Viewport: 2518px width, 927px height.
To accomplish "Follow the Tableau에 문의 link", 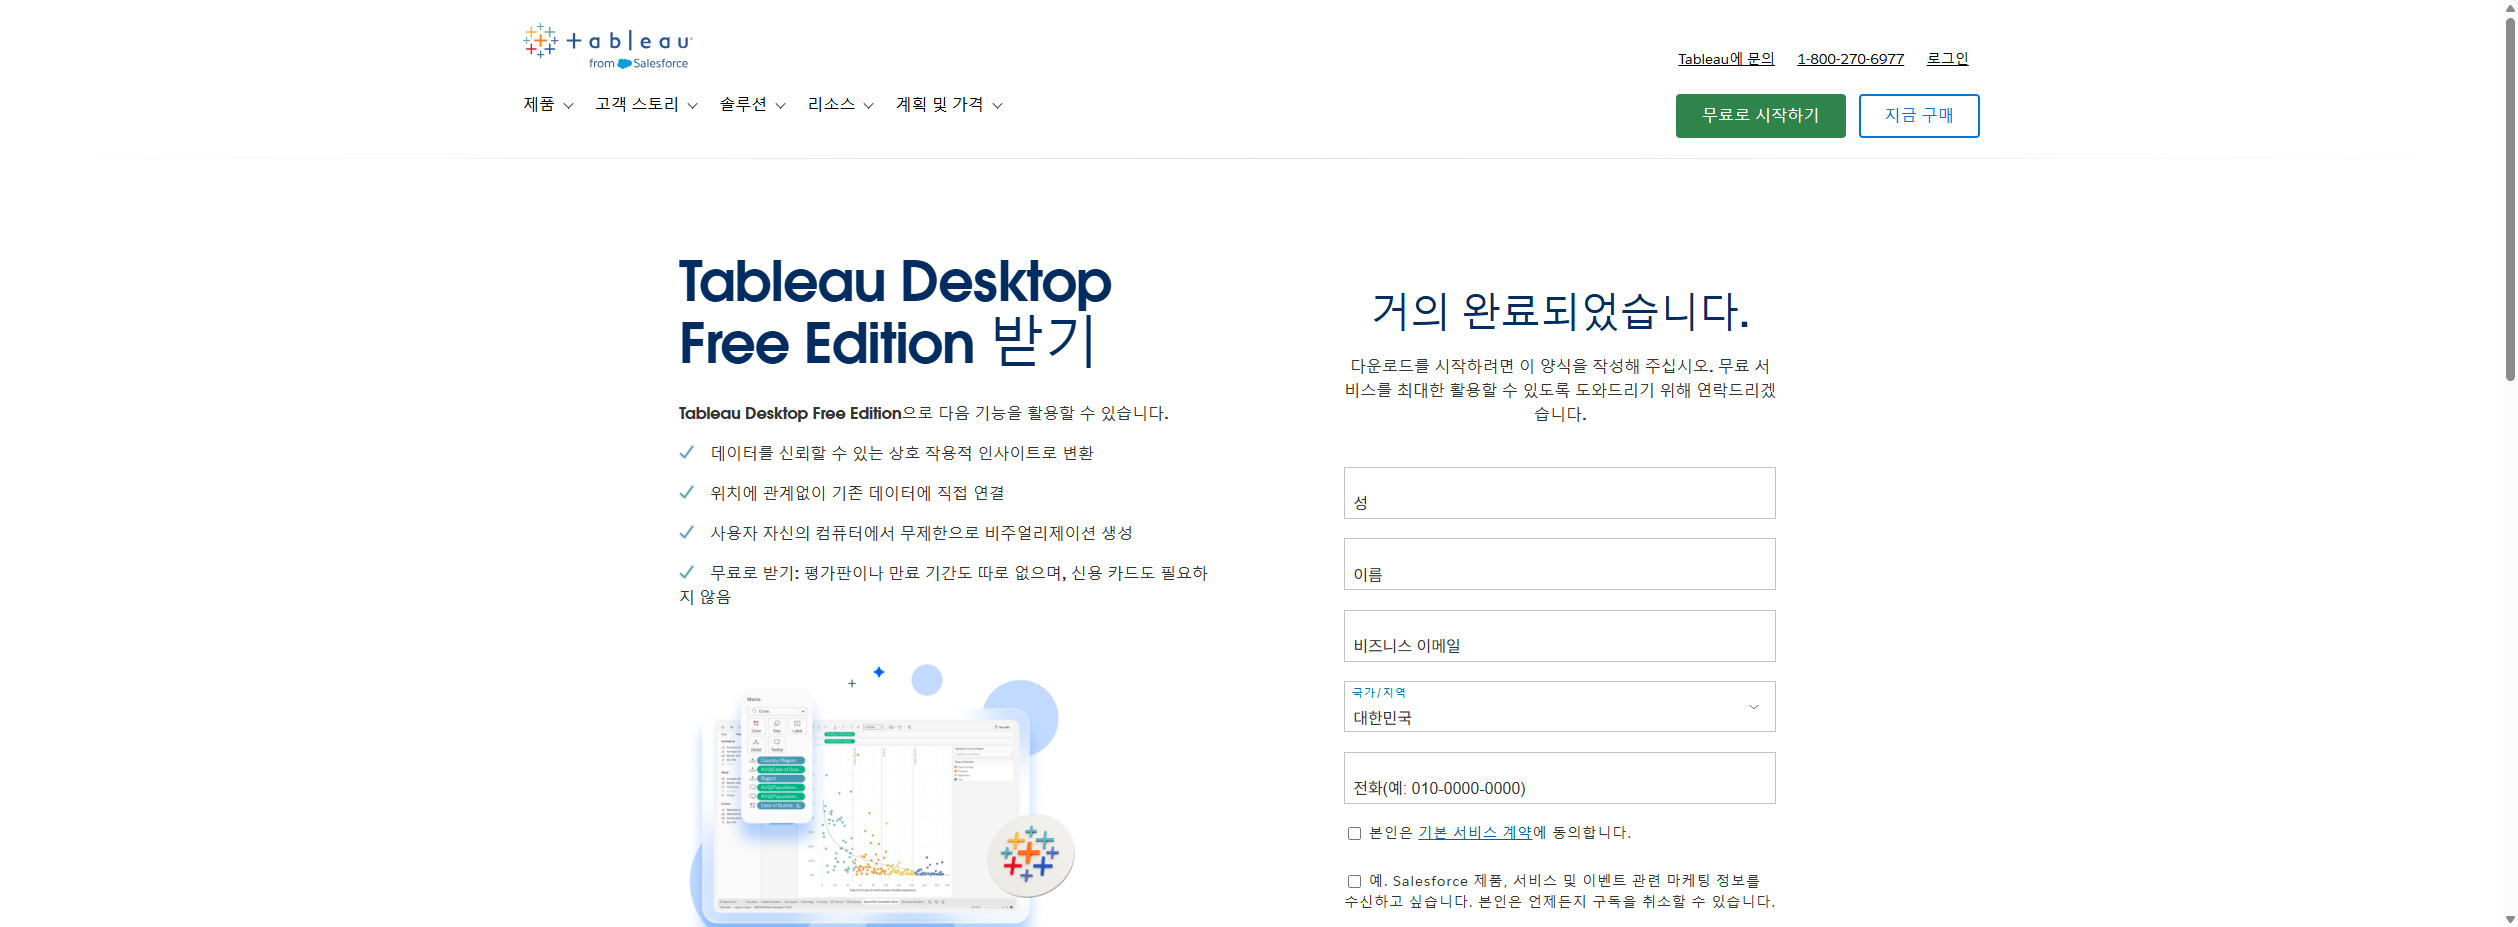I will click(x=1726, y=59).
